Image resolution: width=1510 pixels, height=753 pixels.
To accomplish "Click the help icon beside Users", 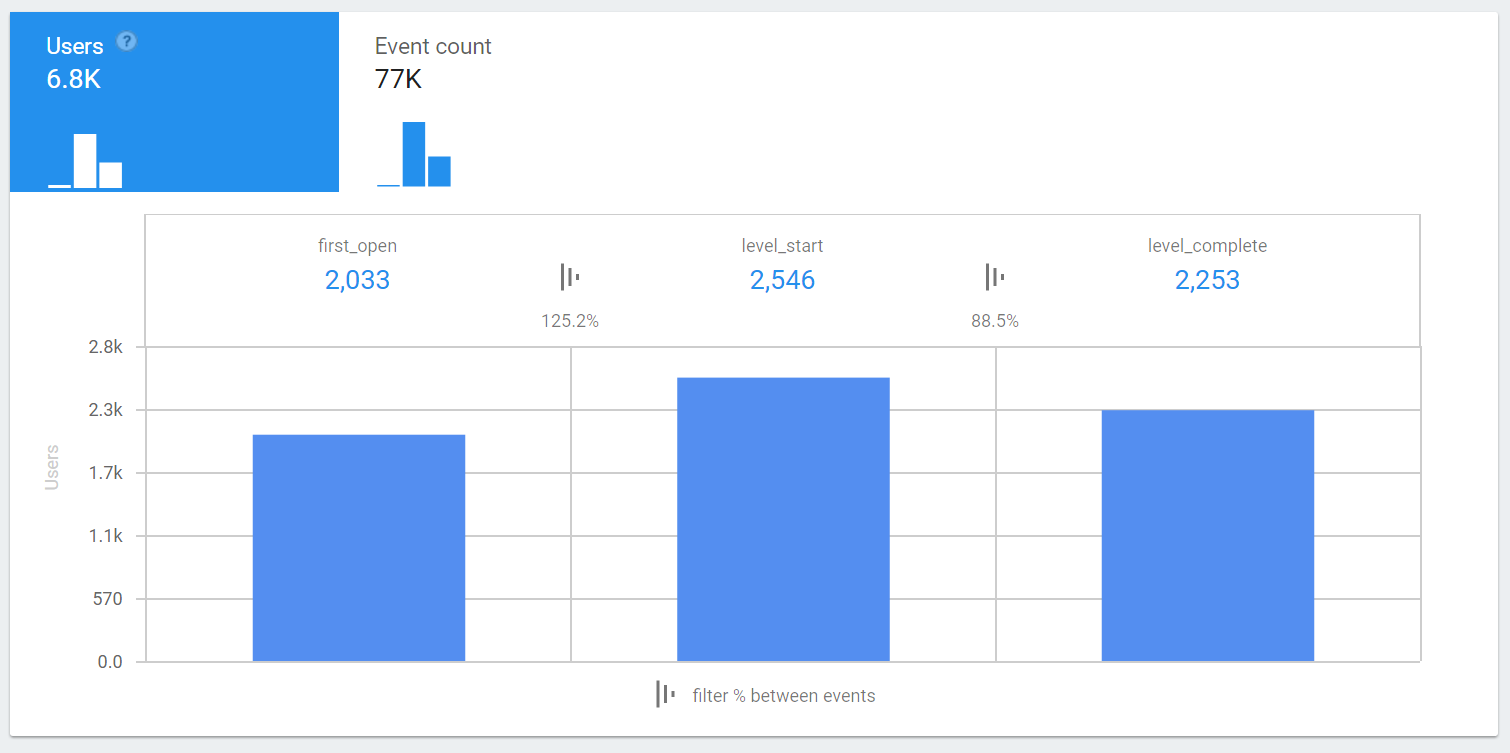I will pos(126,41).
